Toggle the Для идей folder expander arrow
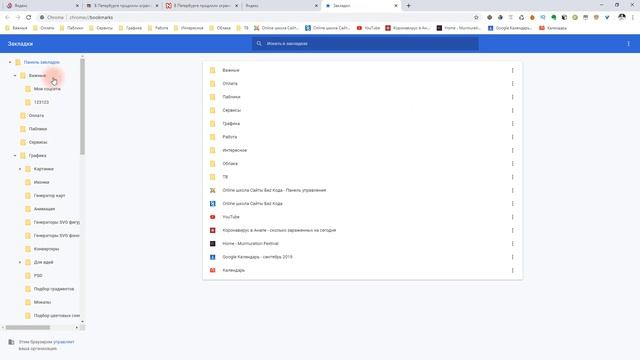640x360 pixels. point(20,262)
